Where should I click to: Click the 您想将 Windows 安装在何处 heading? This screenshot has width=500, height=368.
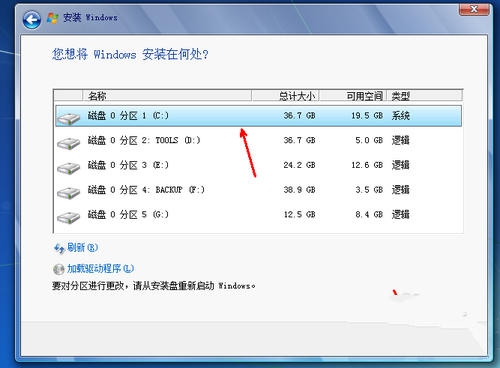[130, 54]
